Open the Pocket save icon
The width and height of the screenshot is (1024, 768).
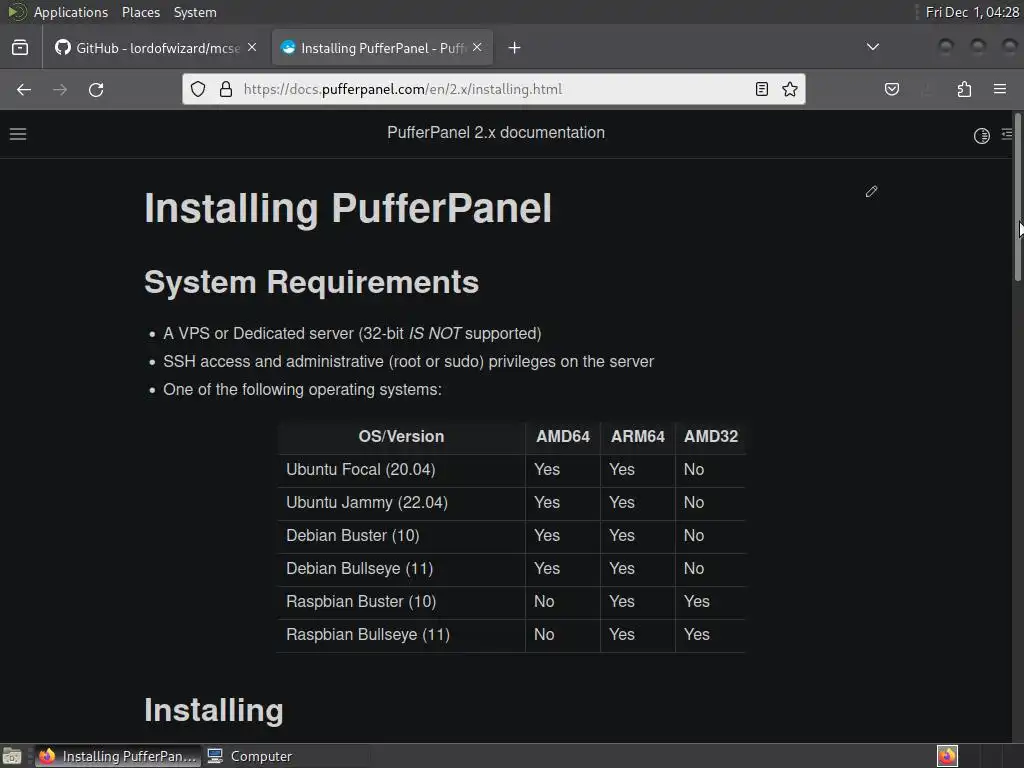point(892,89)
